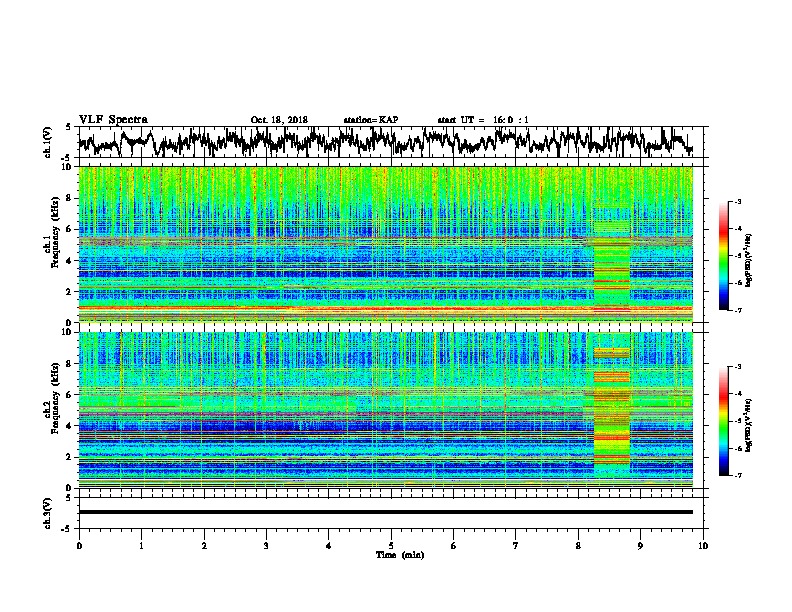Viewport: 792px width, 612px height.
Task: Click the time axis tick label "9"
Action: (x=640, y=546)
